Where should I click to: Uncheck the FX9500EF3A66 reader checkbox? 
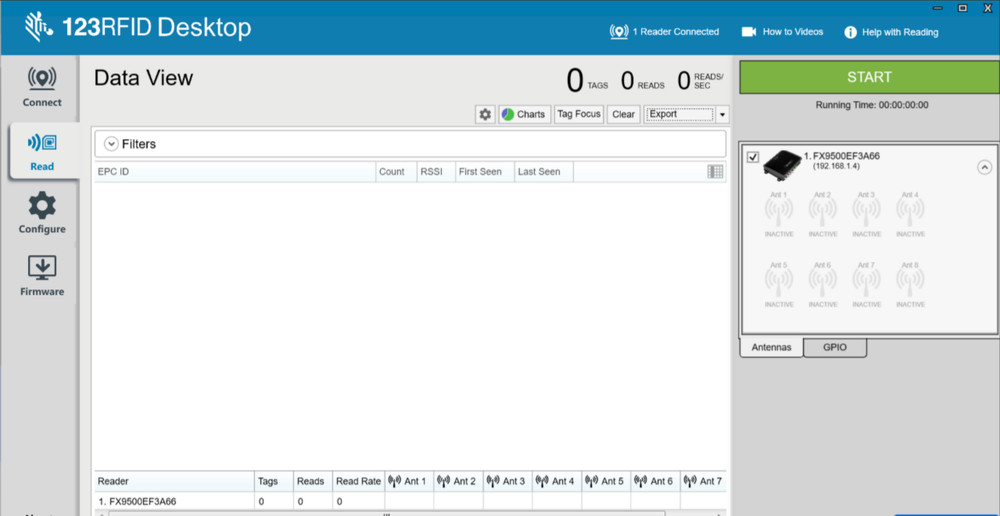(753, 157)
